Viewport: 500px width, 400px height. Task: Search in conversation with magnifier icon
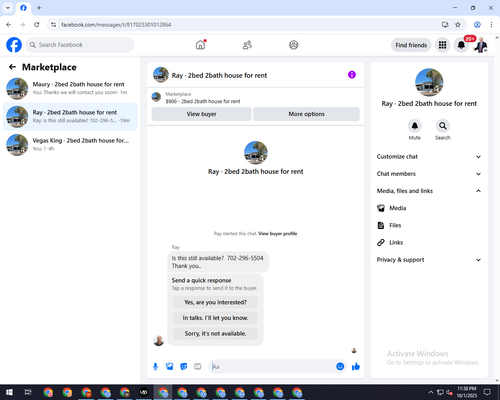point(443,126)
